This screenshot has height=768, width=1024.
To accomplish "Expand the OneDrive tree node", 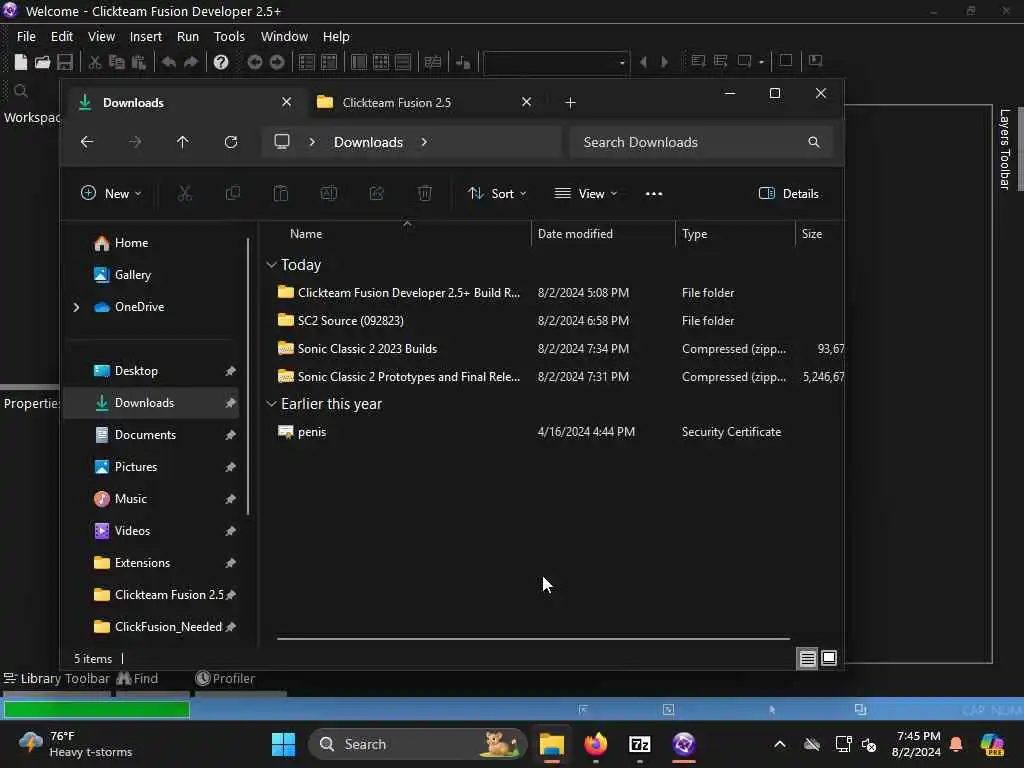I will [76, 307].
